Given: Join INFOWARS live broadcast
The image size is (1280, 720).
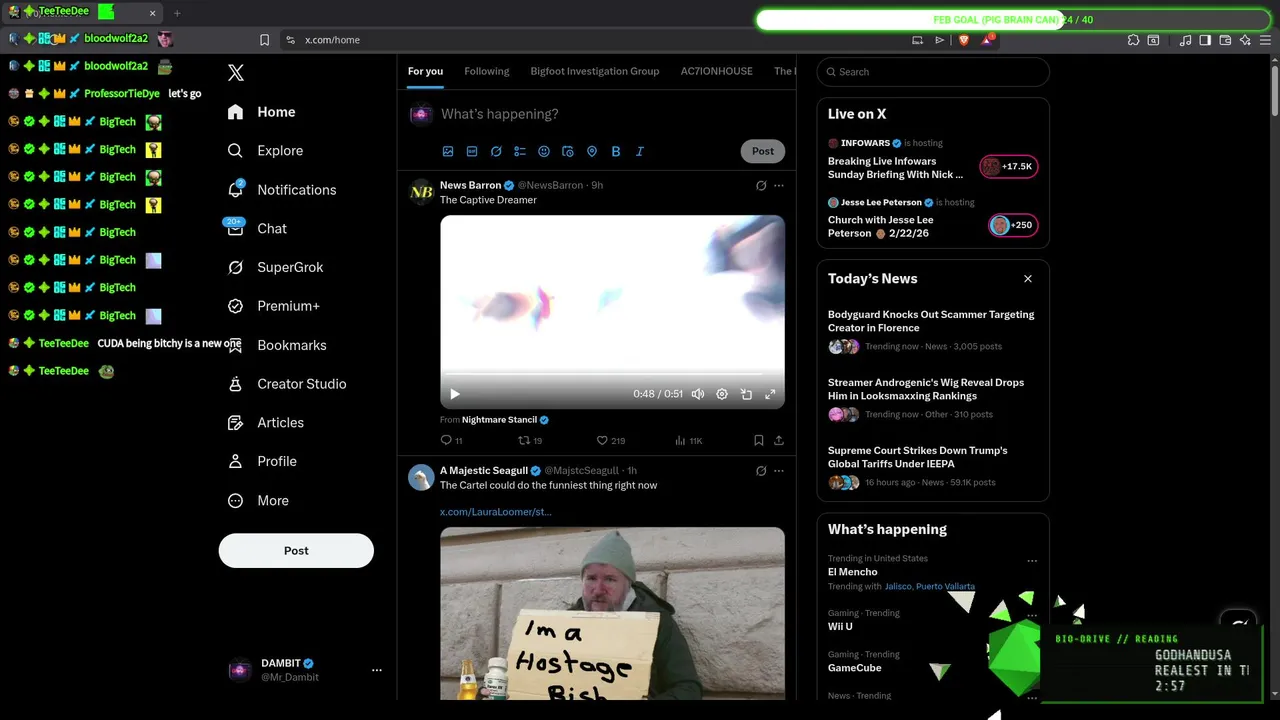Looking at the screenshot, I should 1009,167.
